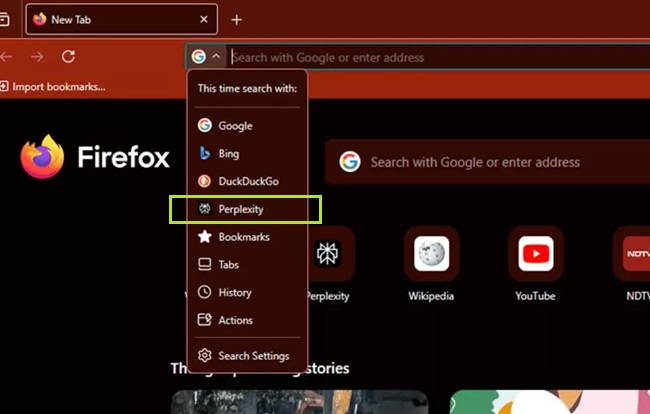Click the DuckDuckGo duck icon

[x=204, y=181]
